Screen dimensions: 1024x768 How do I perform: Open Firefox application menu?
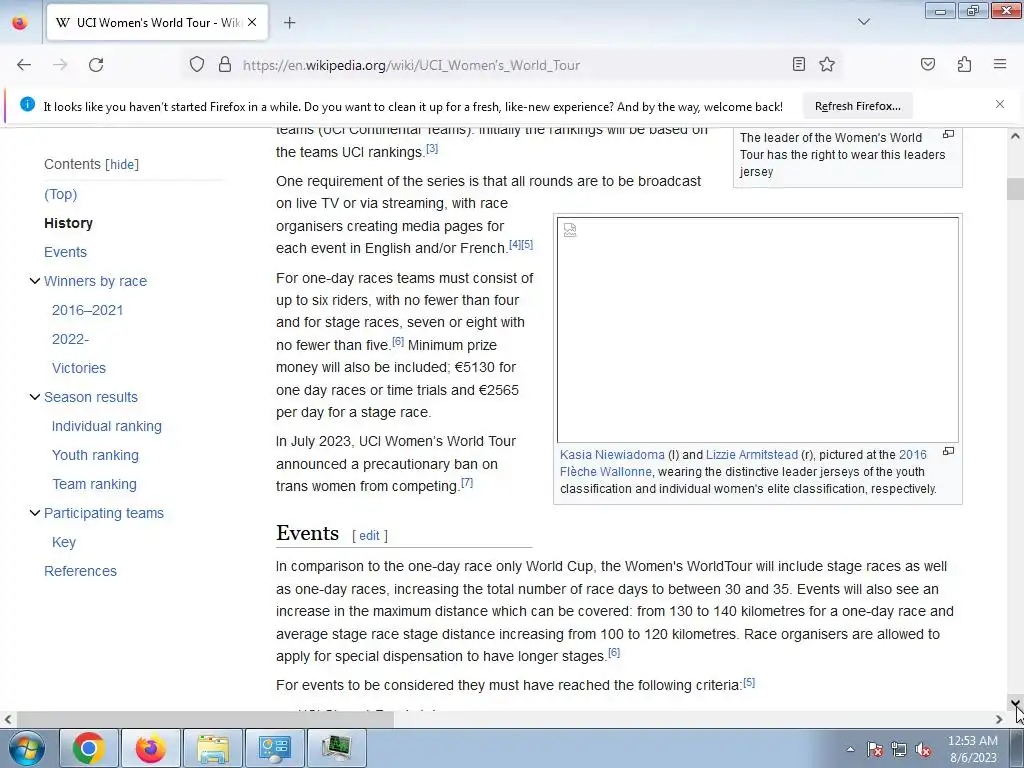coord(1000,64)
